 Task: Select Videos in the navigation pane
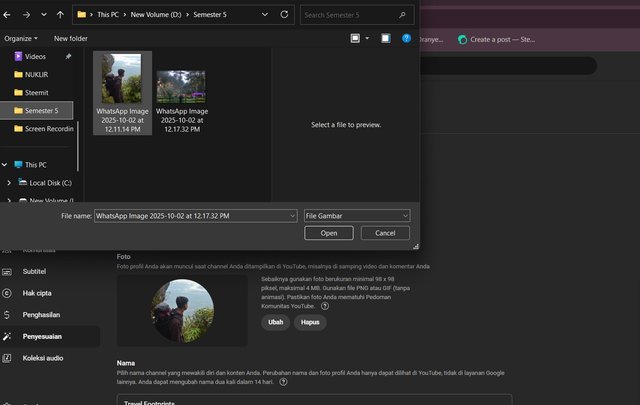click(35, 56)
